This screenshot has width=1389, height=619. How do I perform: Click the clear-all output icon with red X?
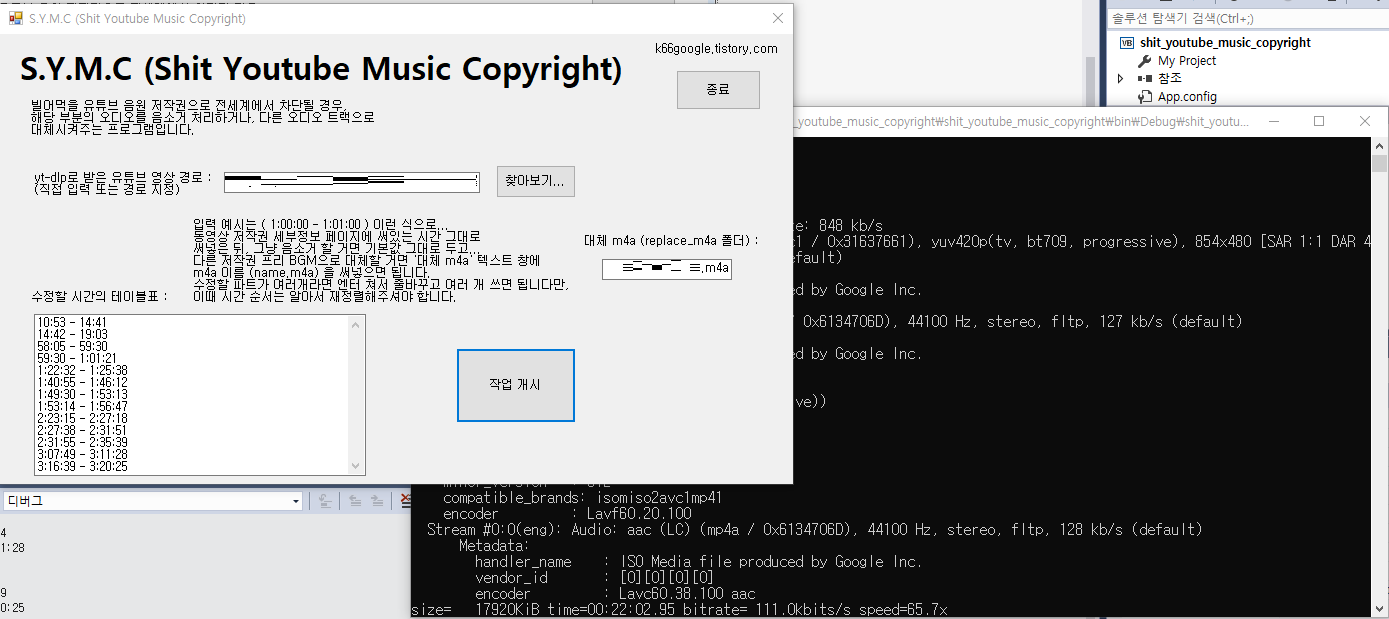(405, 501)
